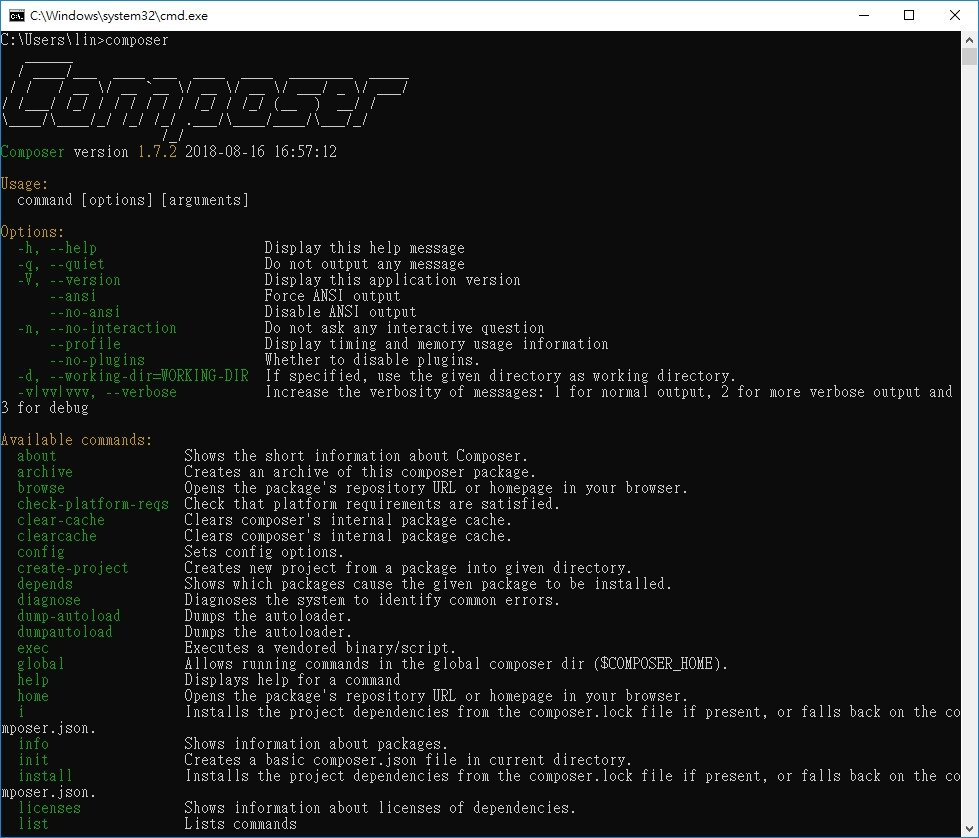Screen dimensions: 979x838
Task: Click the '-q, --quiet' option
Action: (61, 264)
